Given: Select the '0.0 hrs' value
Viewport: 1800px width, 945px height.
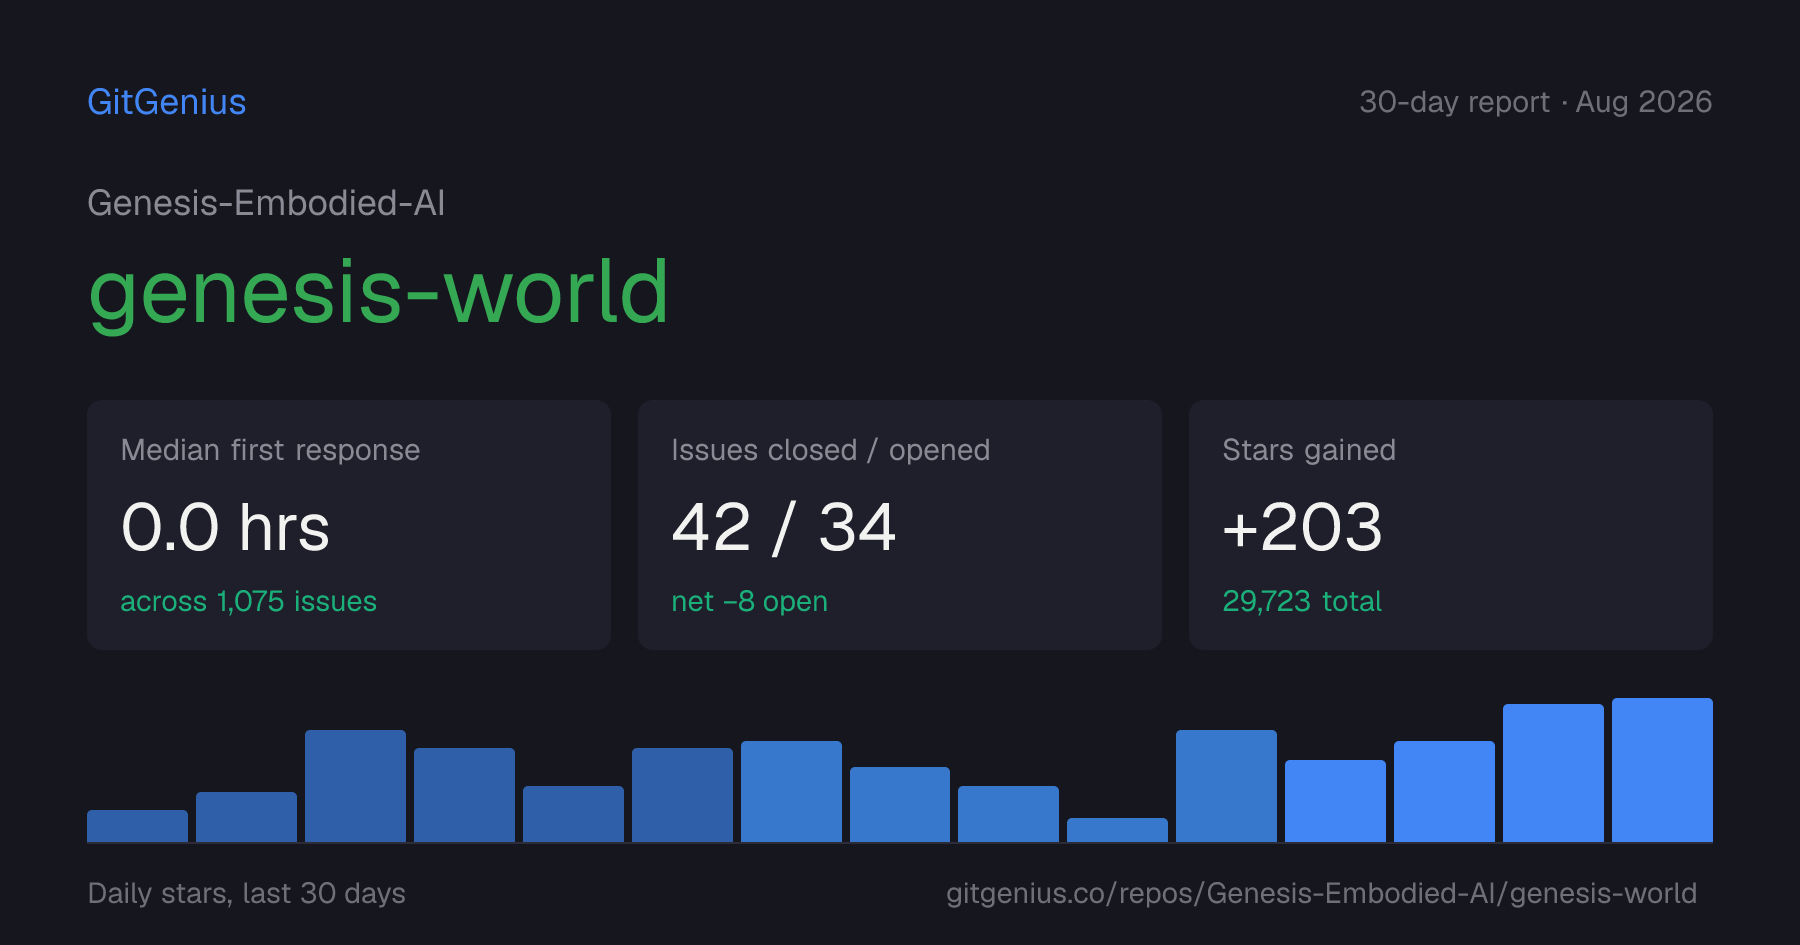Looking at the screenshot, I should [x=225, y=527].
